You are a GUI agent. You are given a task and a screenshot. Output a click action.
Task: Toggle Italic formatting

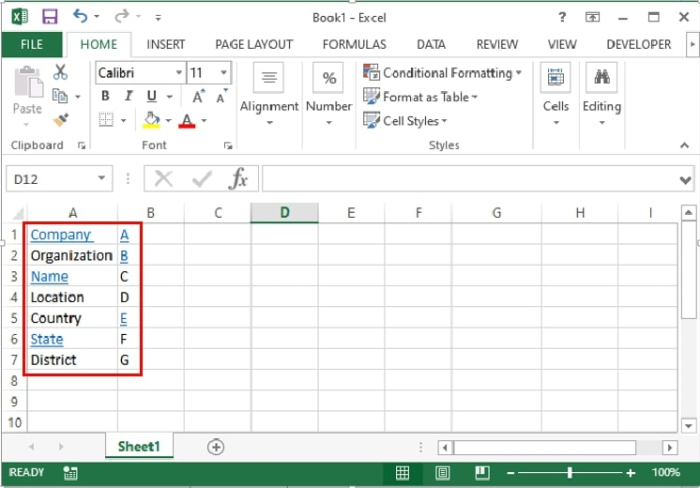(x=129, y=96)
